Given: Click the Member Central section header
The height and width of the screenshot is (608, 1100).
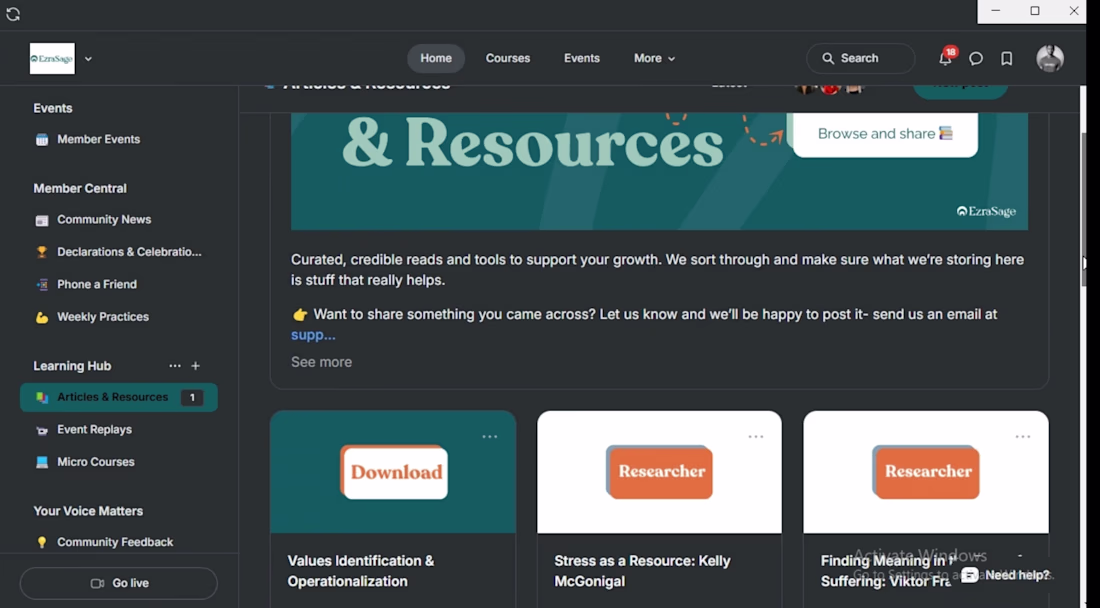Looking at the screenshot, I should [x=80, y=189].
